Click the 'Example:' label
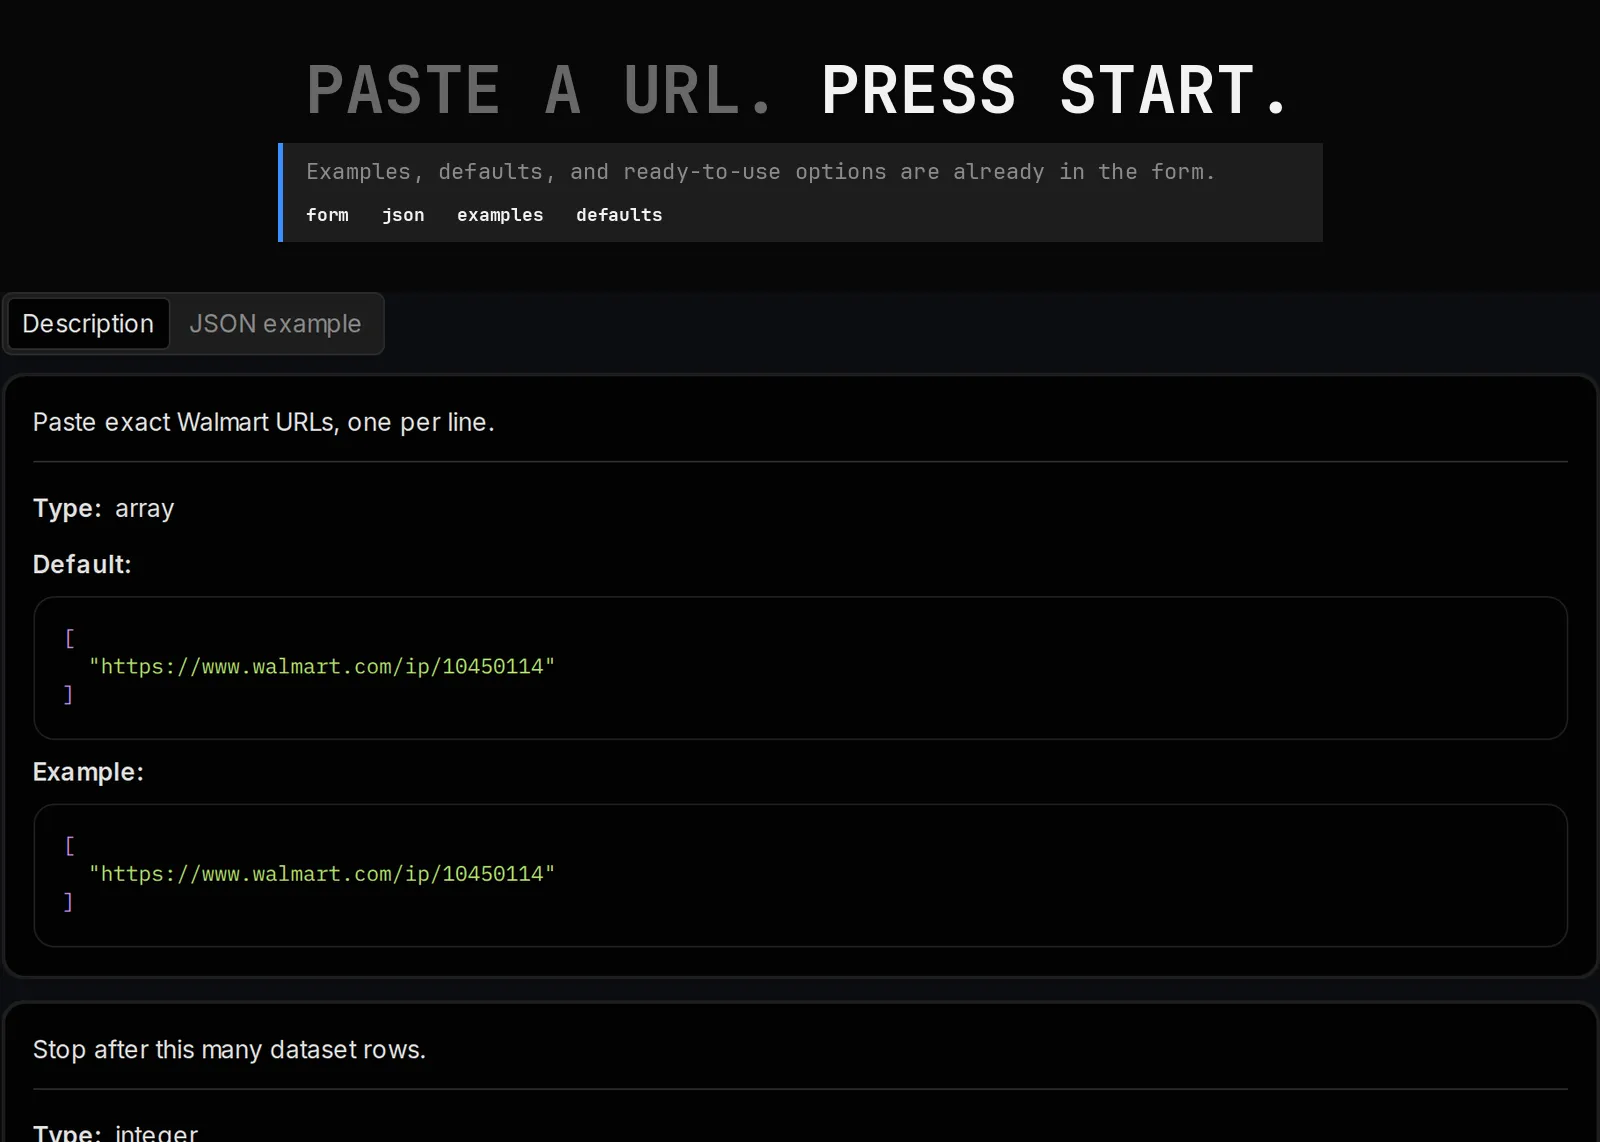1600x1142 pixels. pos(88,772)
